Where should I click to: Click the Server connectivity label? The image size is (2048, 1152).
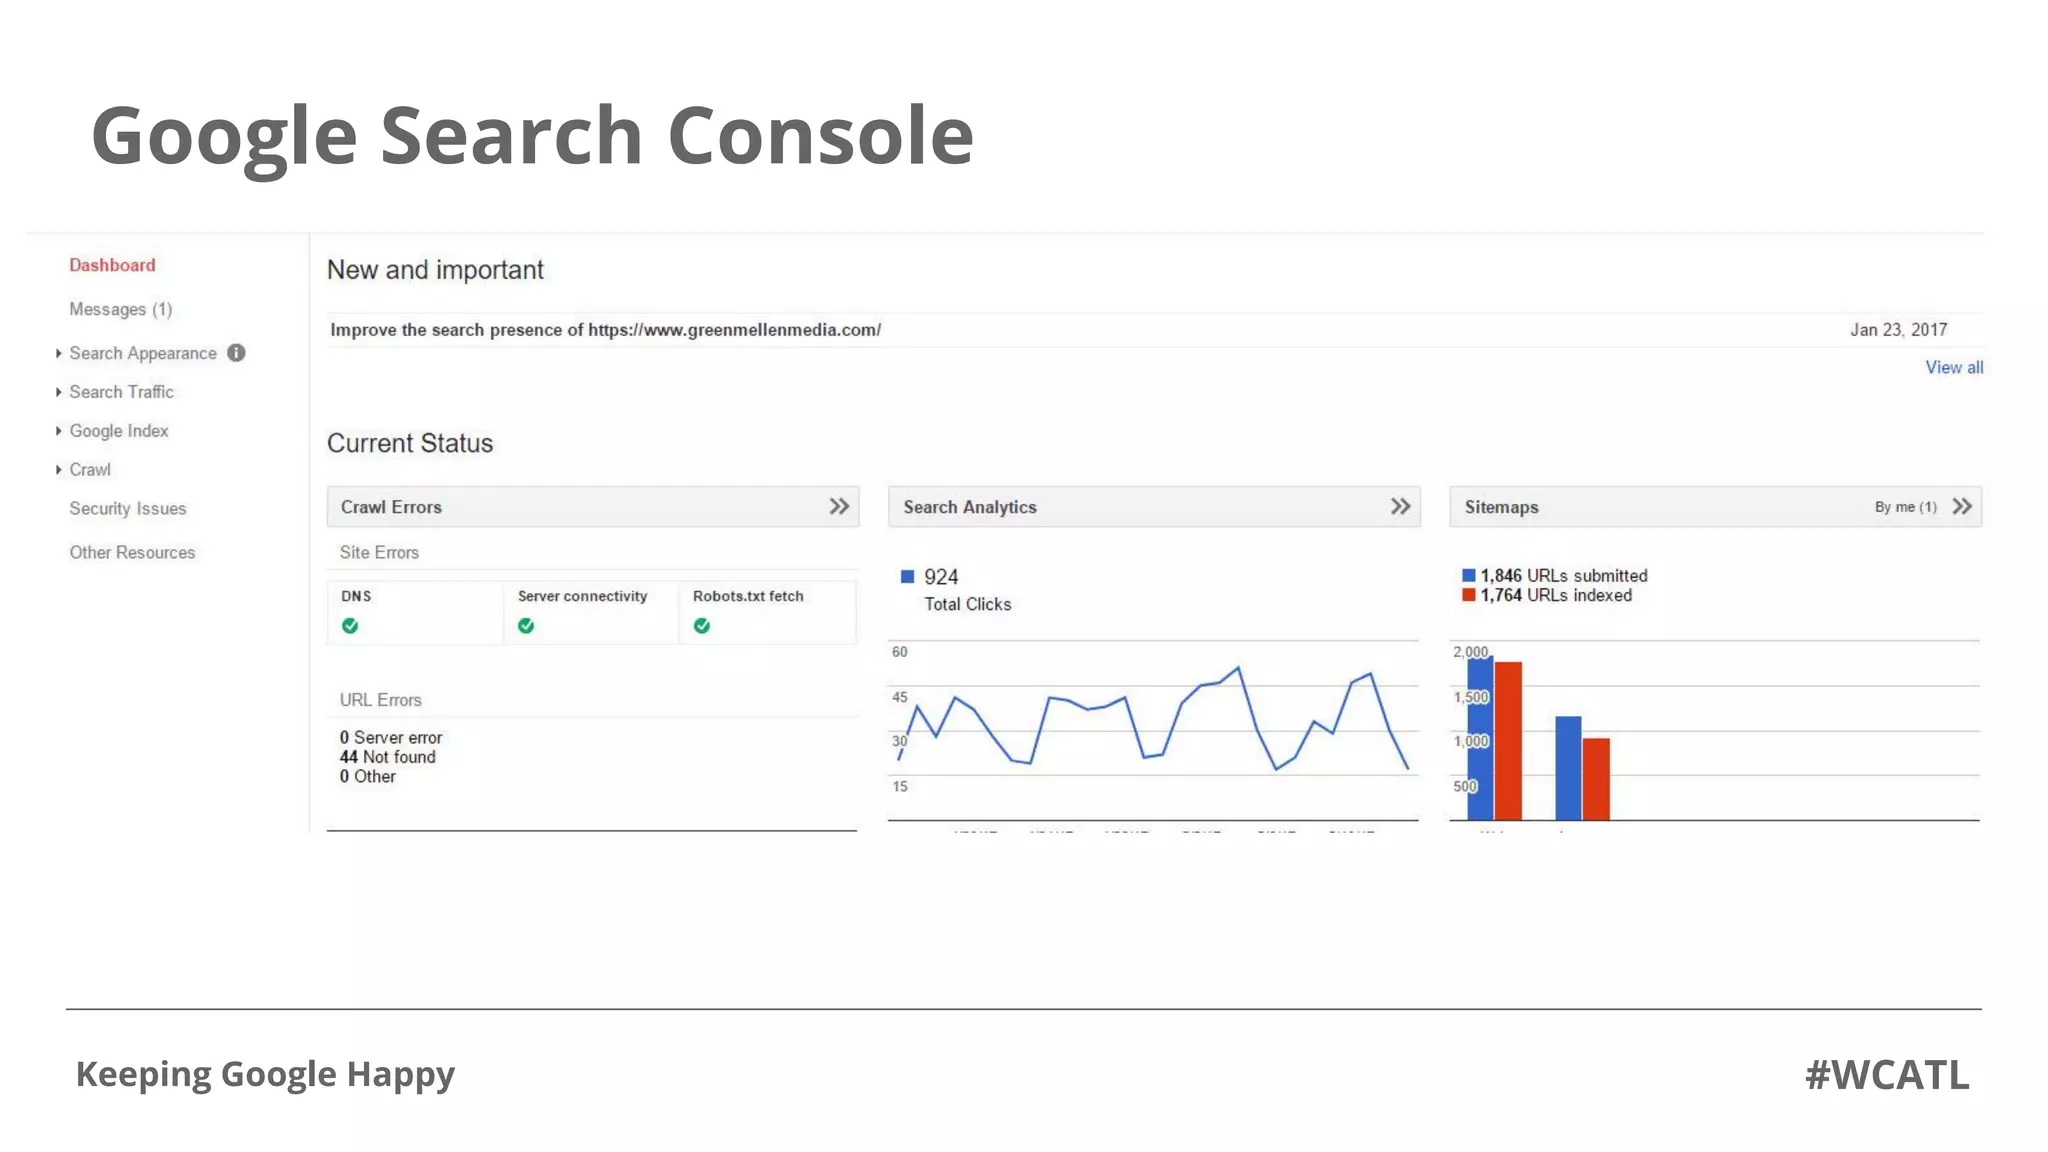(582, 596)
